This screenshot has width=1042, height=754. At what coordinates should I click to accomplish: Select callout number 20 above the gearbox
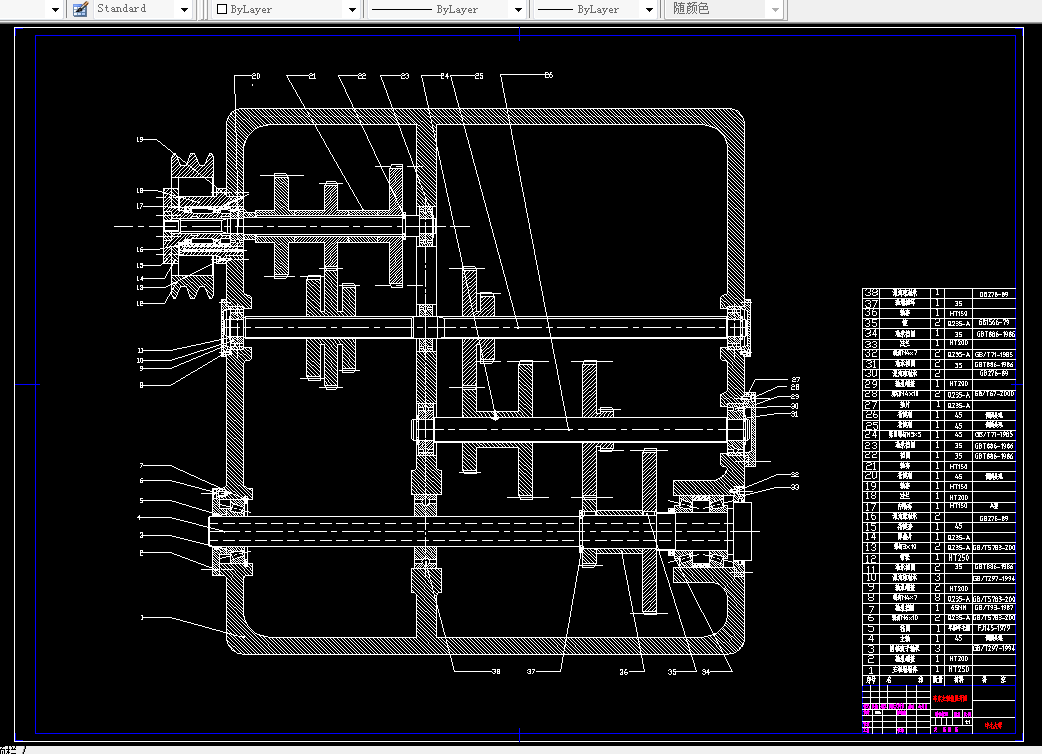(256, 76)
